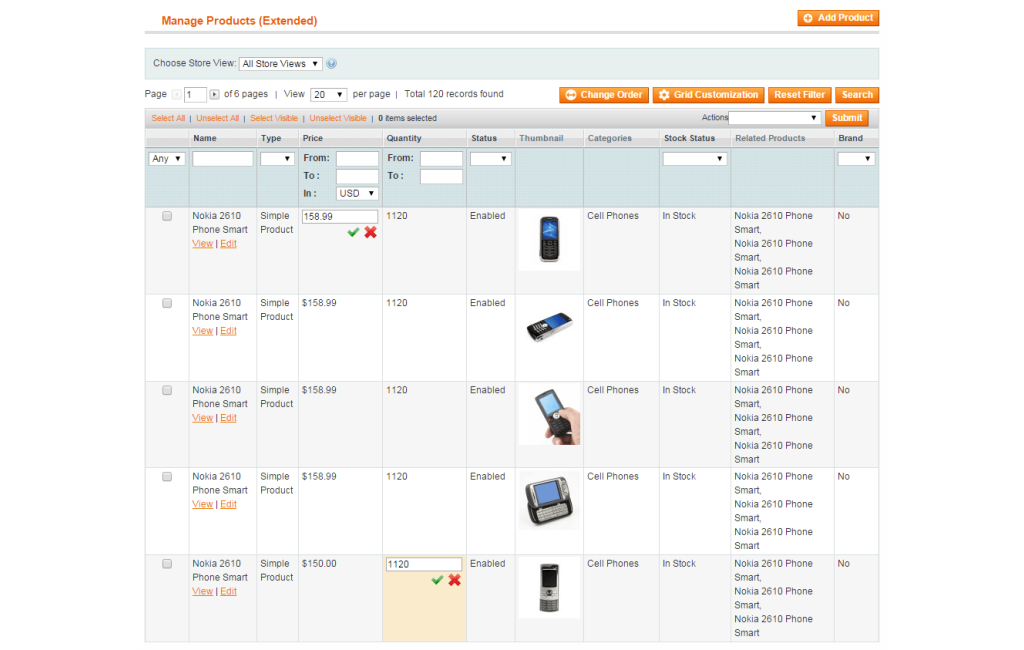This screenshot has height=650, width=1024.
Task: Click Select All link
Action: tap(168, 118)
